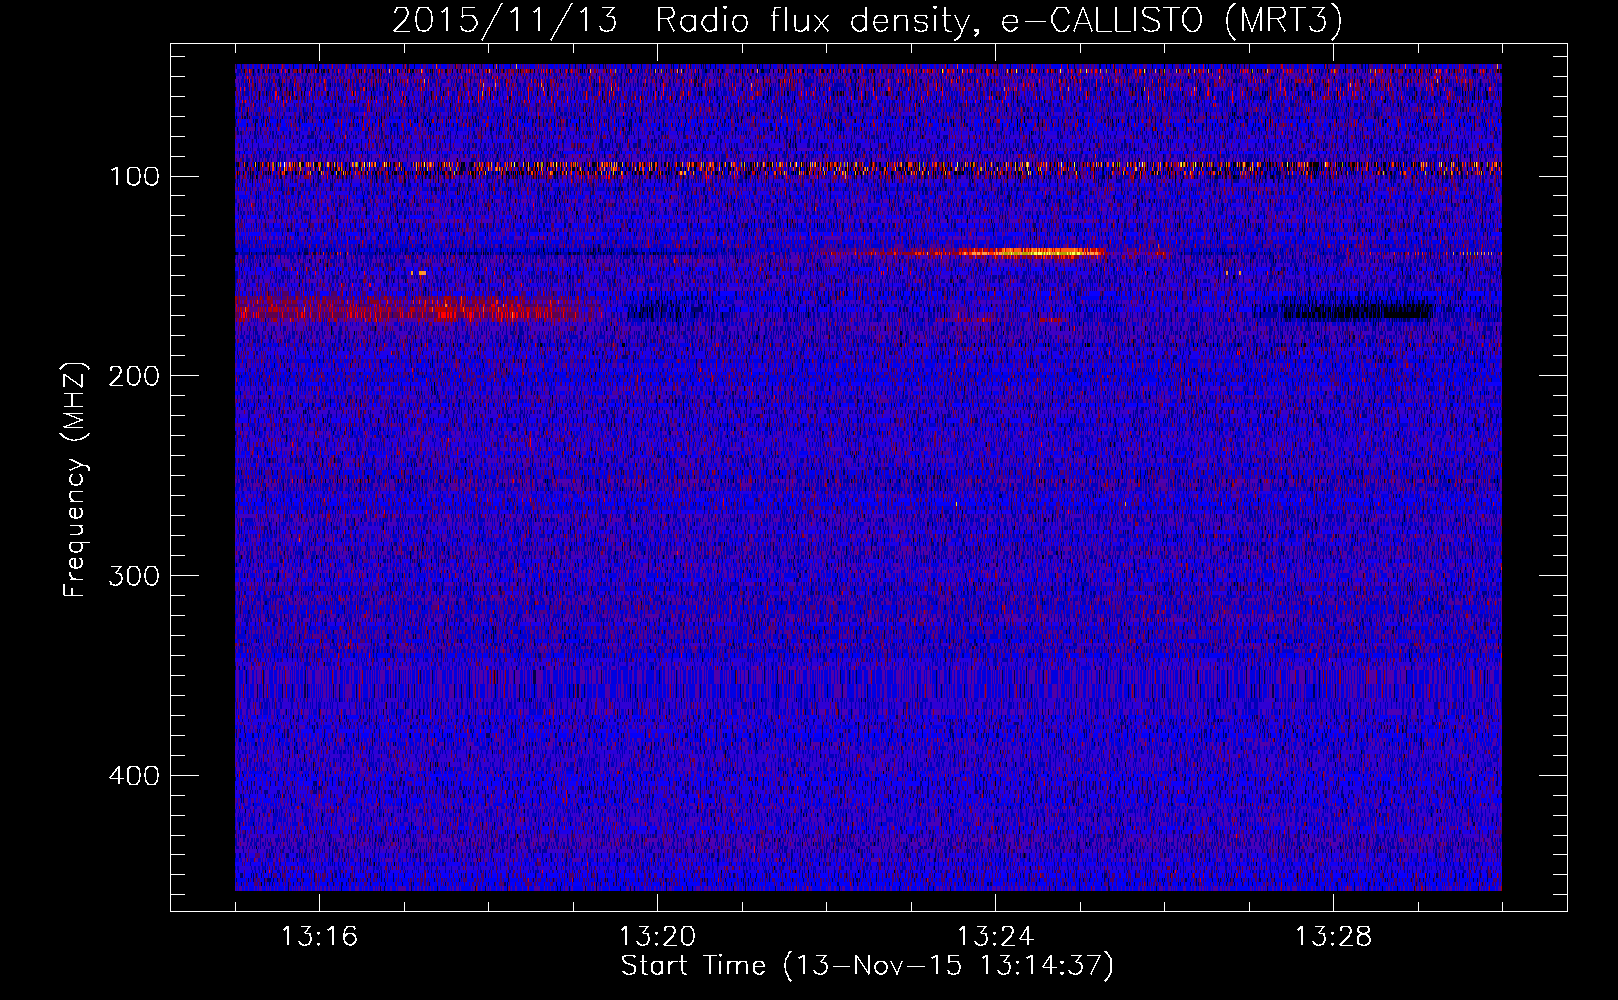Click the 13:28 time tick label
This screenshot has height=1000, width=1618.
click(1333, 937)
